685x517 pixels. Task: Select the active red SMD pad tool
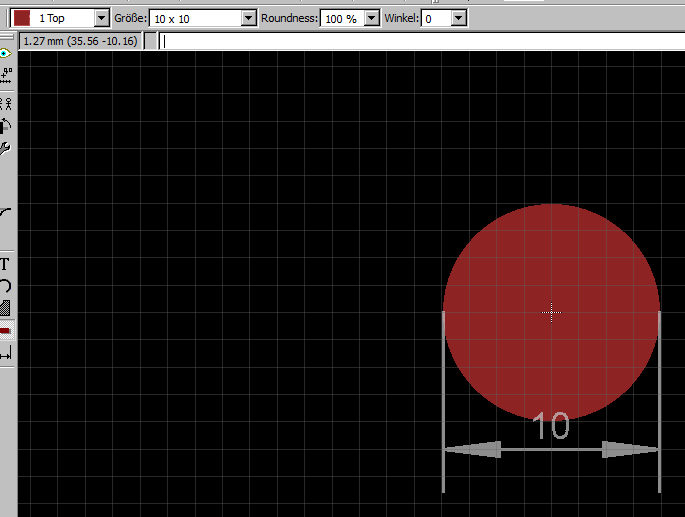(x=6, y=330)
